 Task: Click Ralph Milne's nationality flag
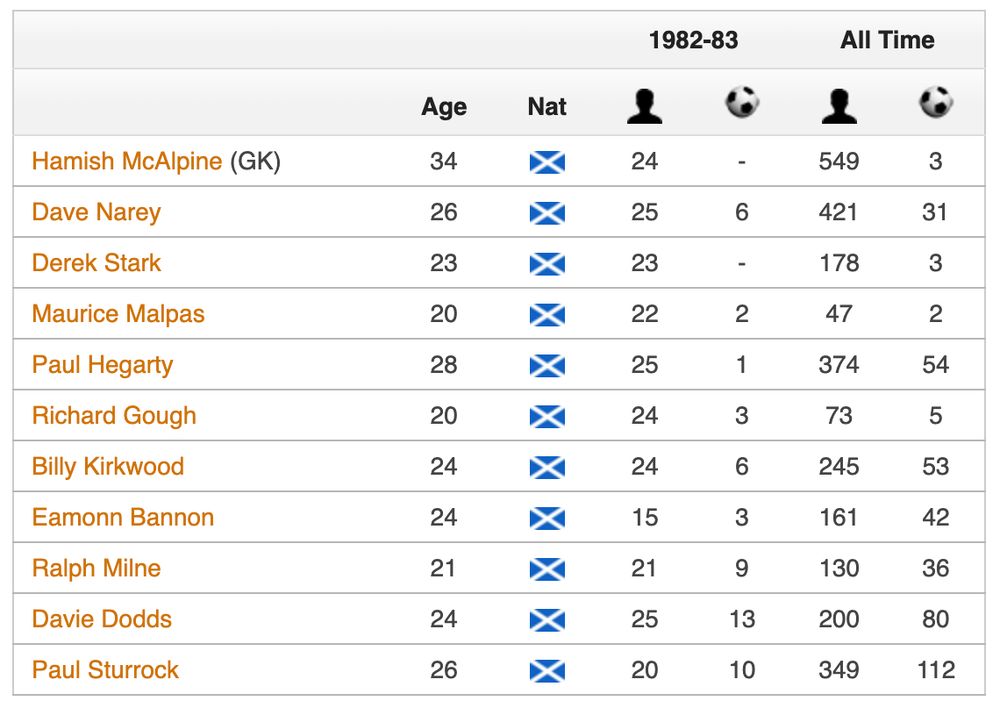[x=547, y=569]
